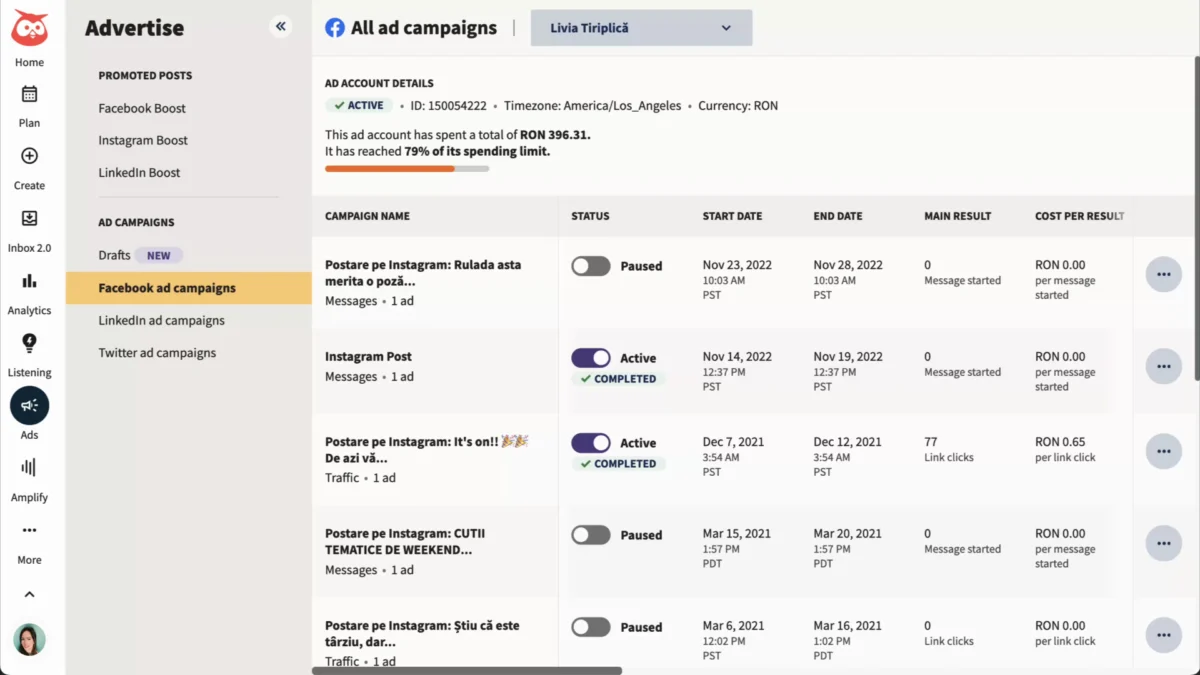Click the spending limit progress bar
The height and width of the screenshot is (675, 1200).
(x=407, y=169)
